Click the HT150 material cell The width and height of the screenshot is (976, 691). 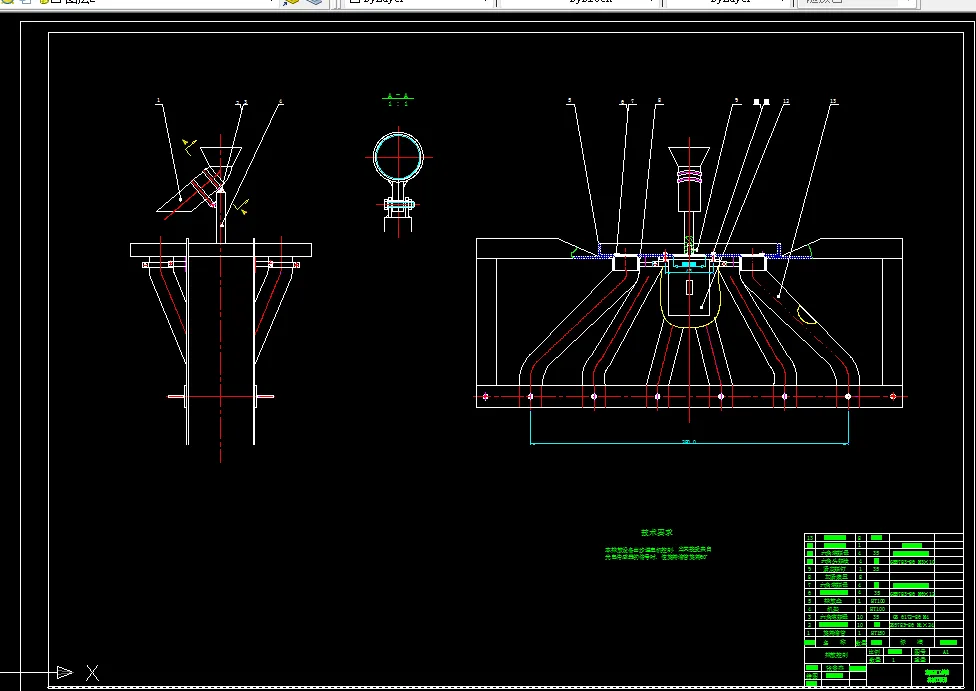coord(878,632)
